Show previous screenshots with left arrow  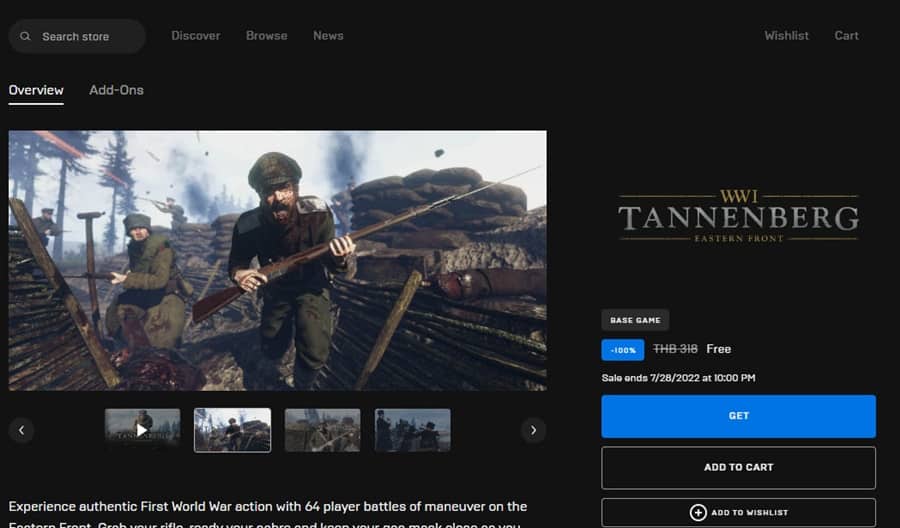tap(21, 430)
